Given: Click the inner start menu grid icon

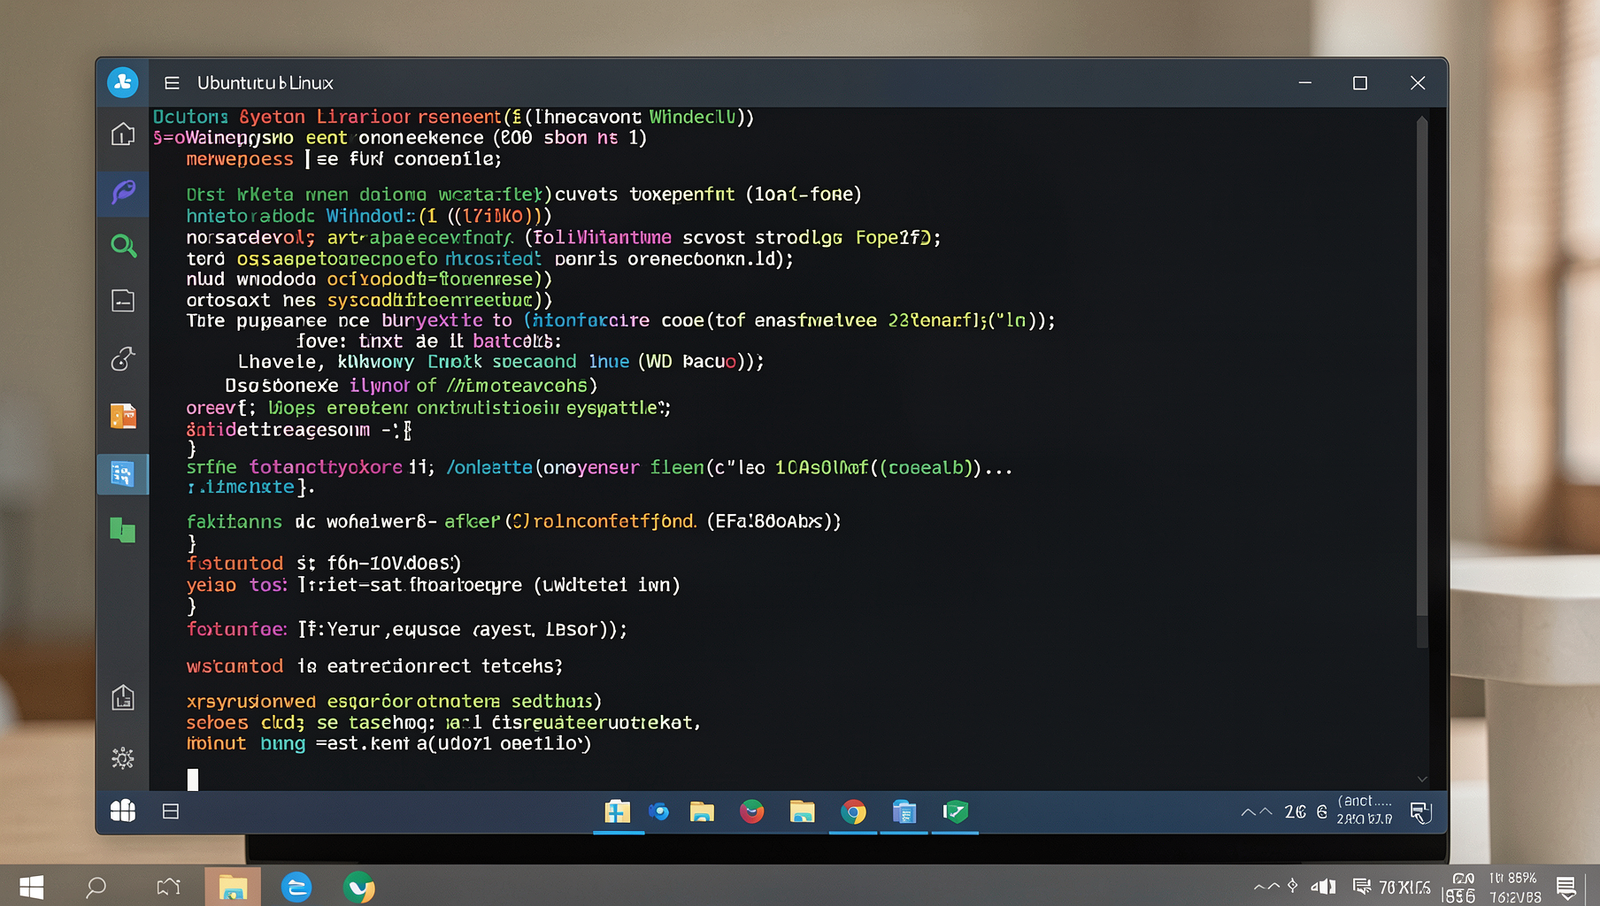Looking at the screenshot, I should (x=123, y=811).
